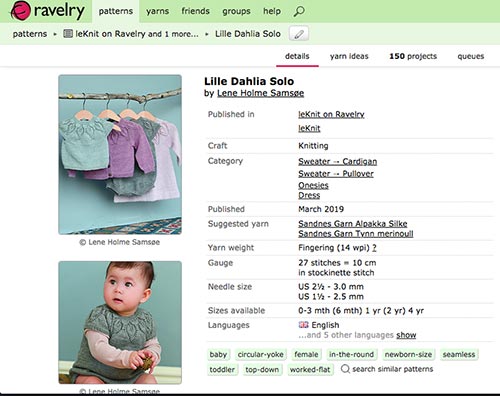Open the baby wearing green sweater photo

120,322
